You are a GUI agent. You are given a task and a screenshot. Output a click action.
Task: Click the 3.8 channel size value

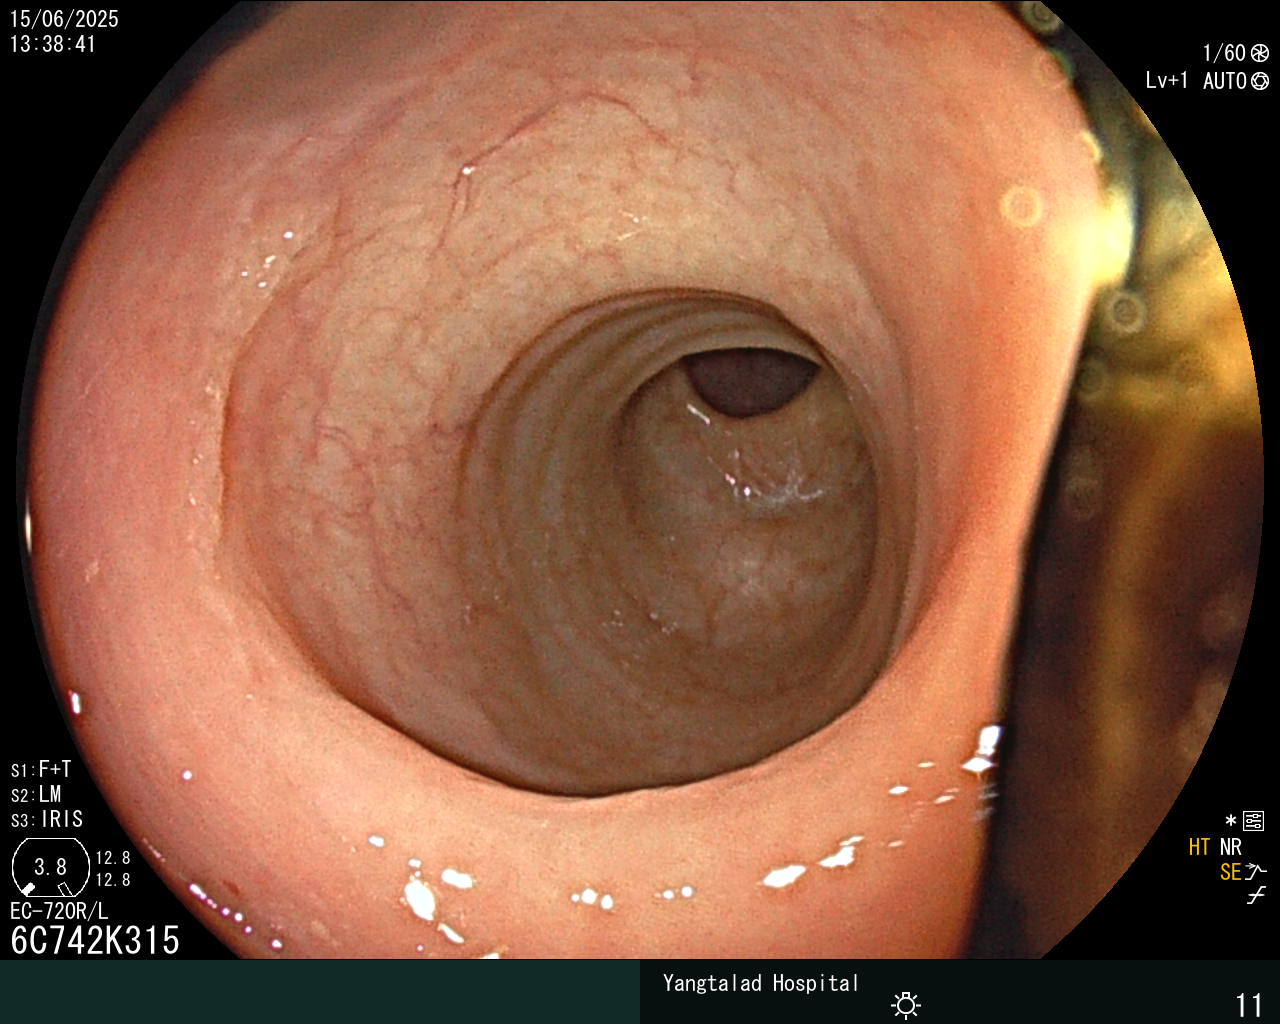(50, 867)
